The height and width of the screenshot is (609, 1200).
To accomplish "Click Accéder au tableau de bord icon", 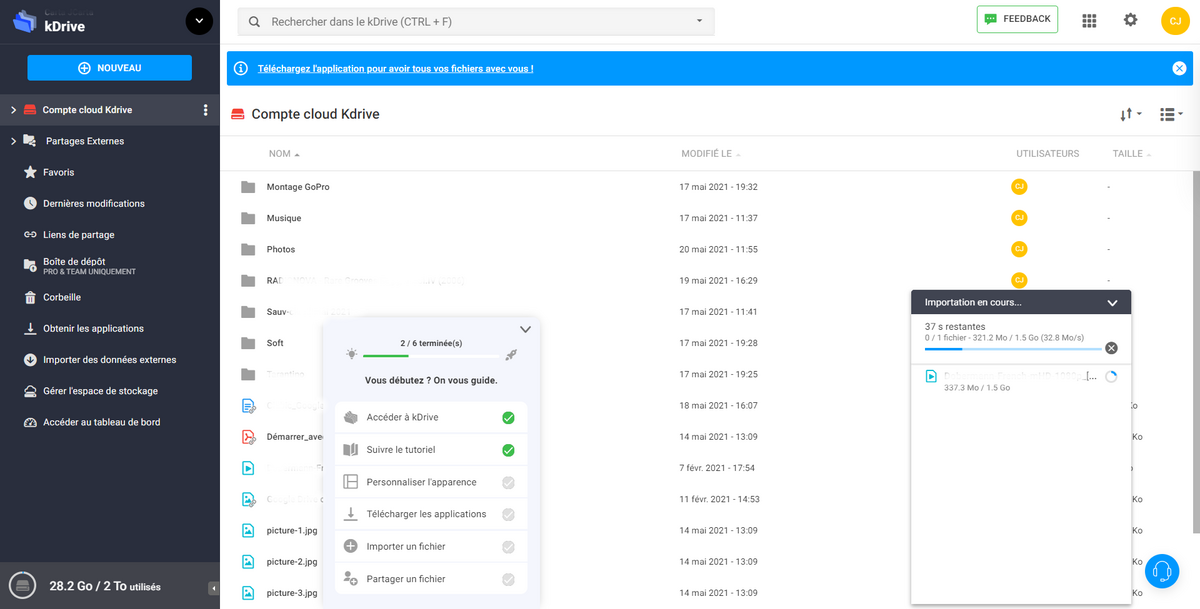I will pos(30,422).
